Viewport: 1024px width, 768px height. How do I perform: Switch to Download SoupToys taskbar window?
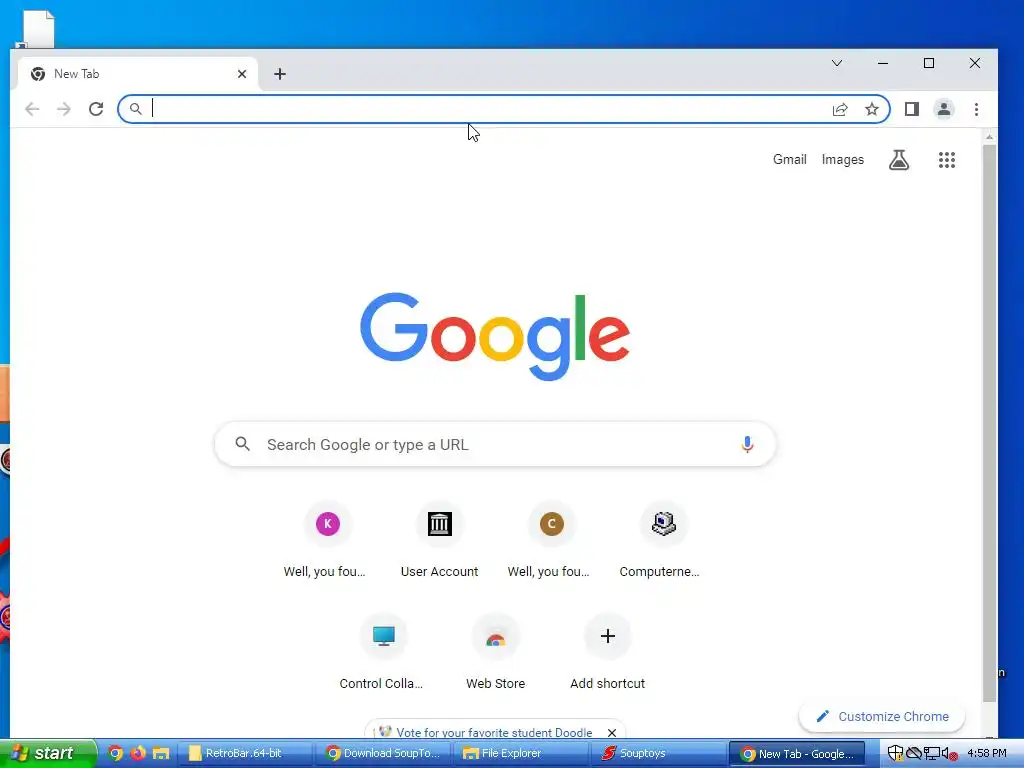point(383,754)
